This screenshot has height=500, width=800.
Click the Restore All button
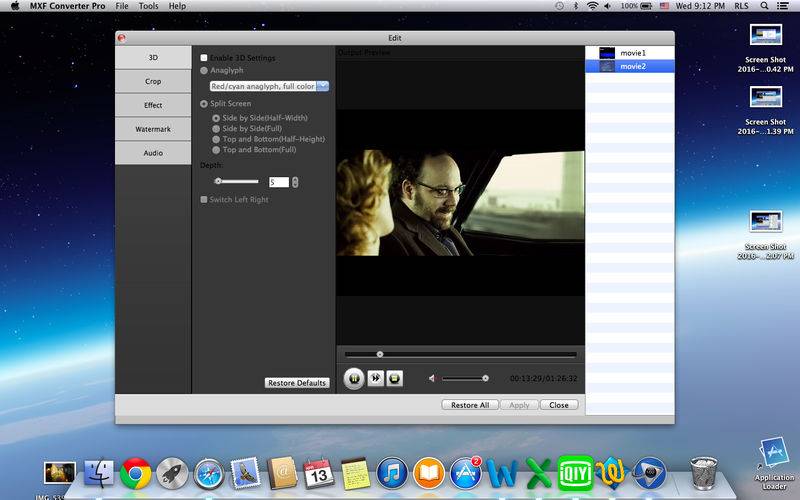(470, 405)
